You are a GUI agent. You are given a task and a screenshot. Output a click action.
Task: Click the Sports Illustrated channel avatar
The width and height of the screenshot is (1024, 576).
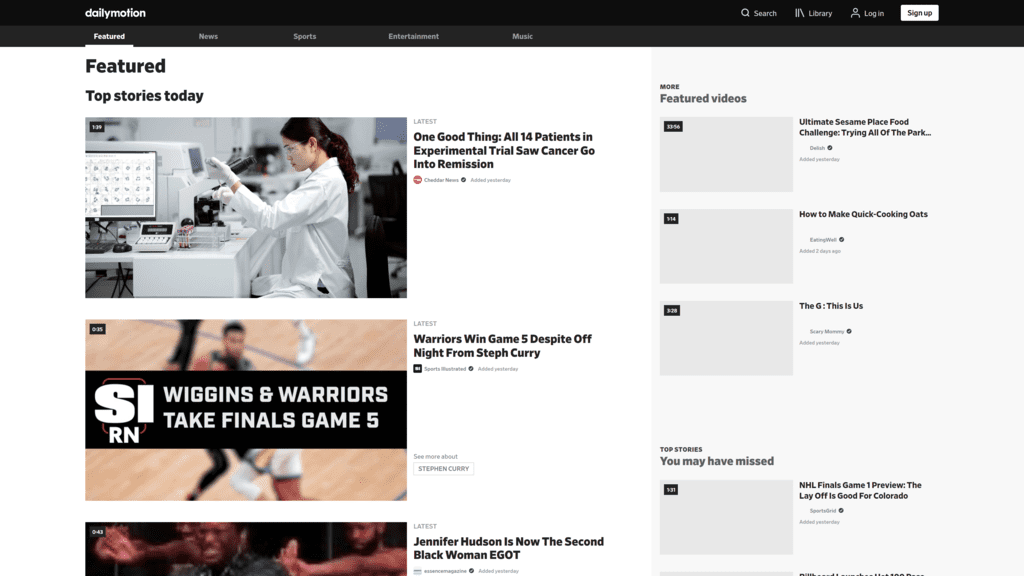417,369
